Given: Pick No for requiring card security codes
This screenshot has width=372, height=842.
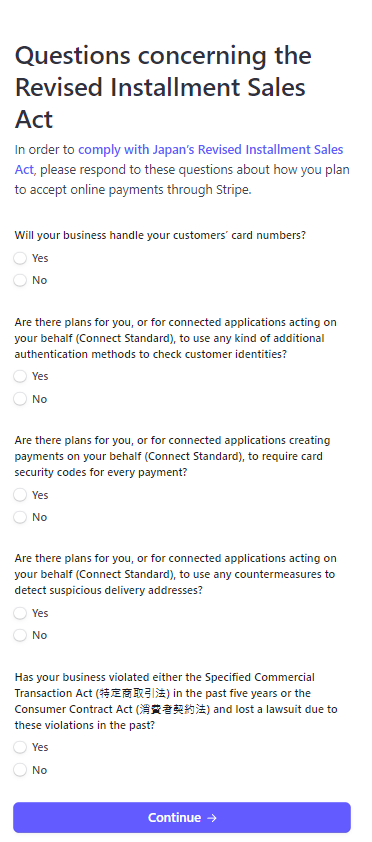Looking at the screenshot, I should [x=20, y=517].
